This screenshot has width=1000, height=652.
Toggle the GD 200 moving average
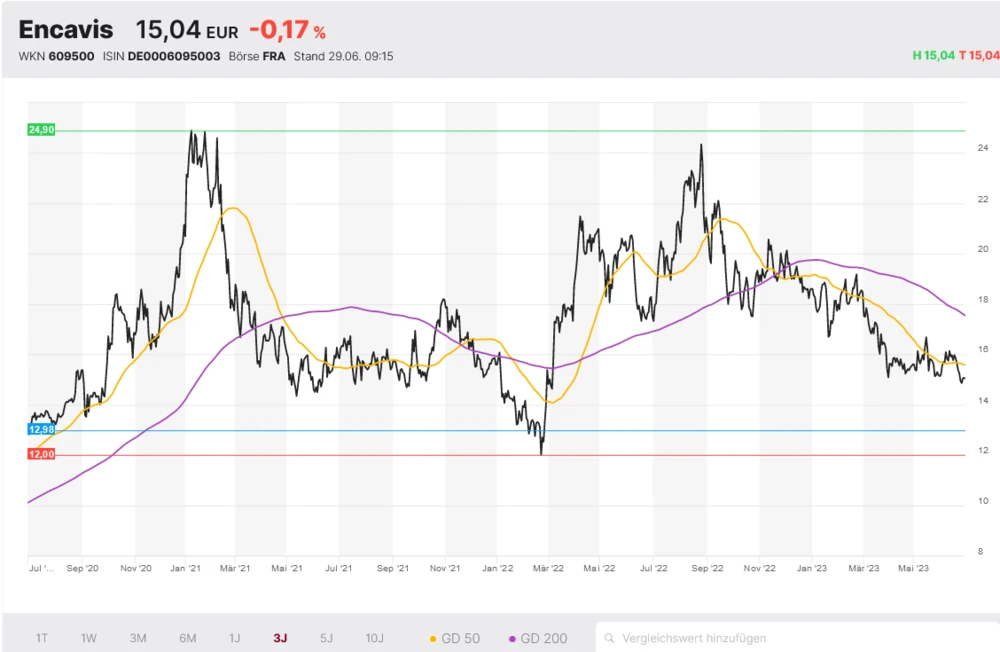coord(538,637)
